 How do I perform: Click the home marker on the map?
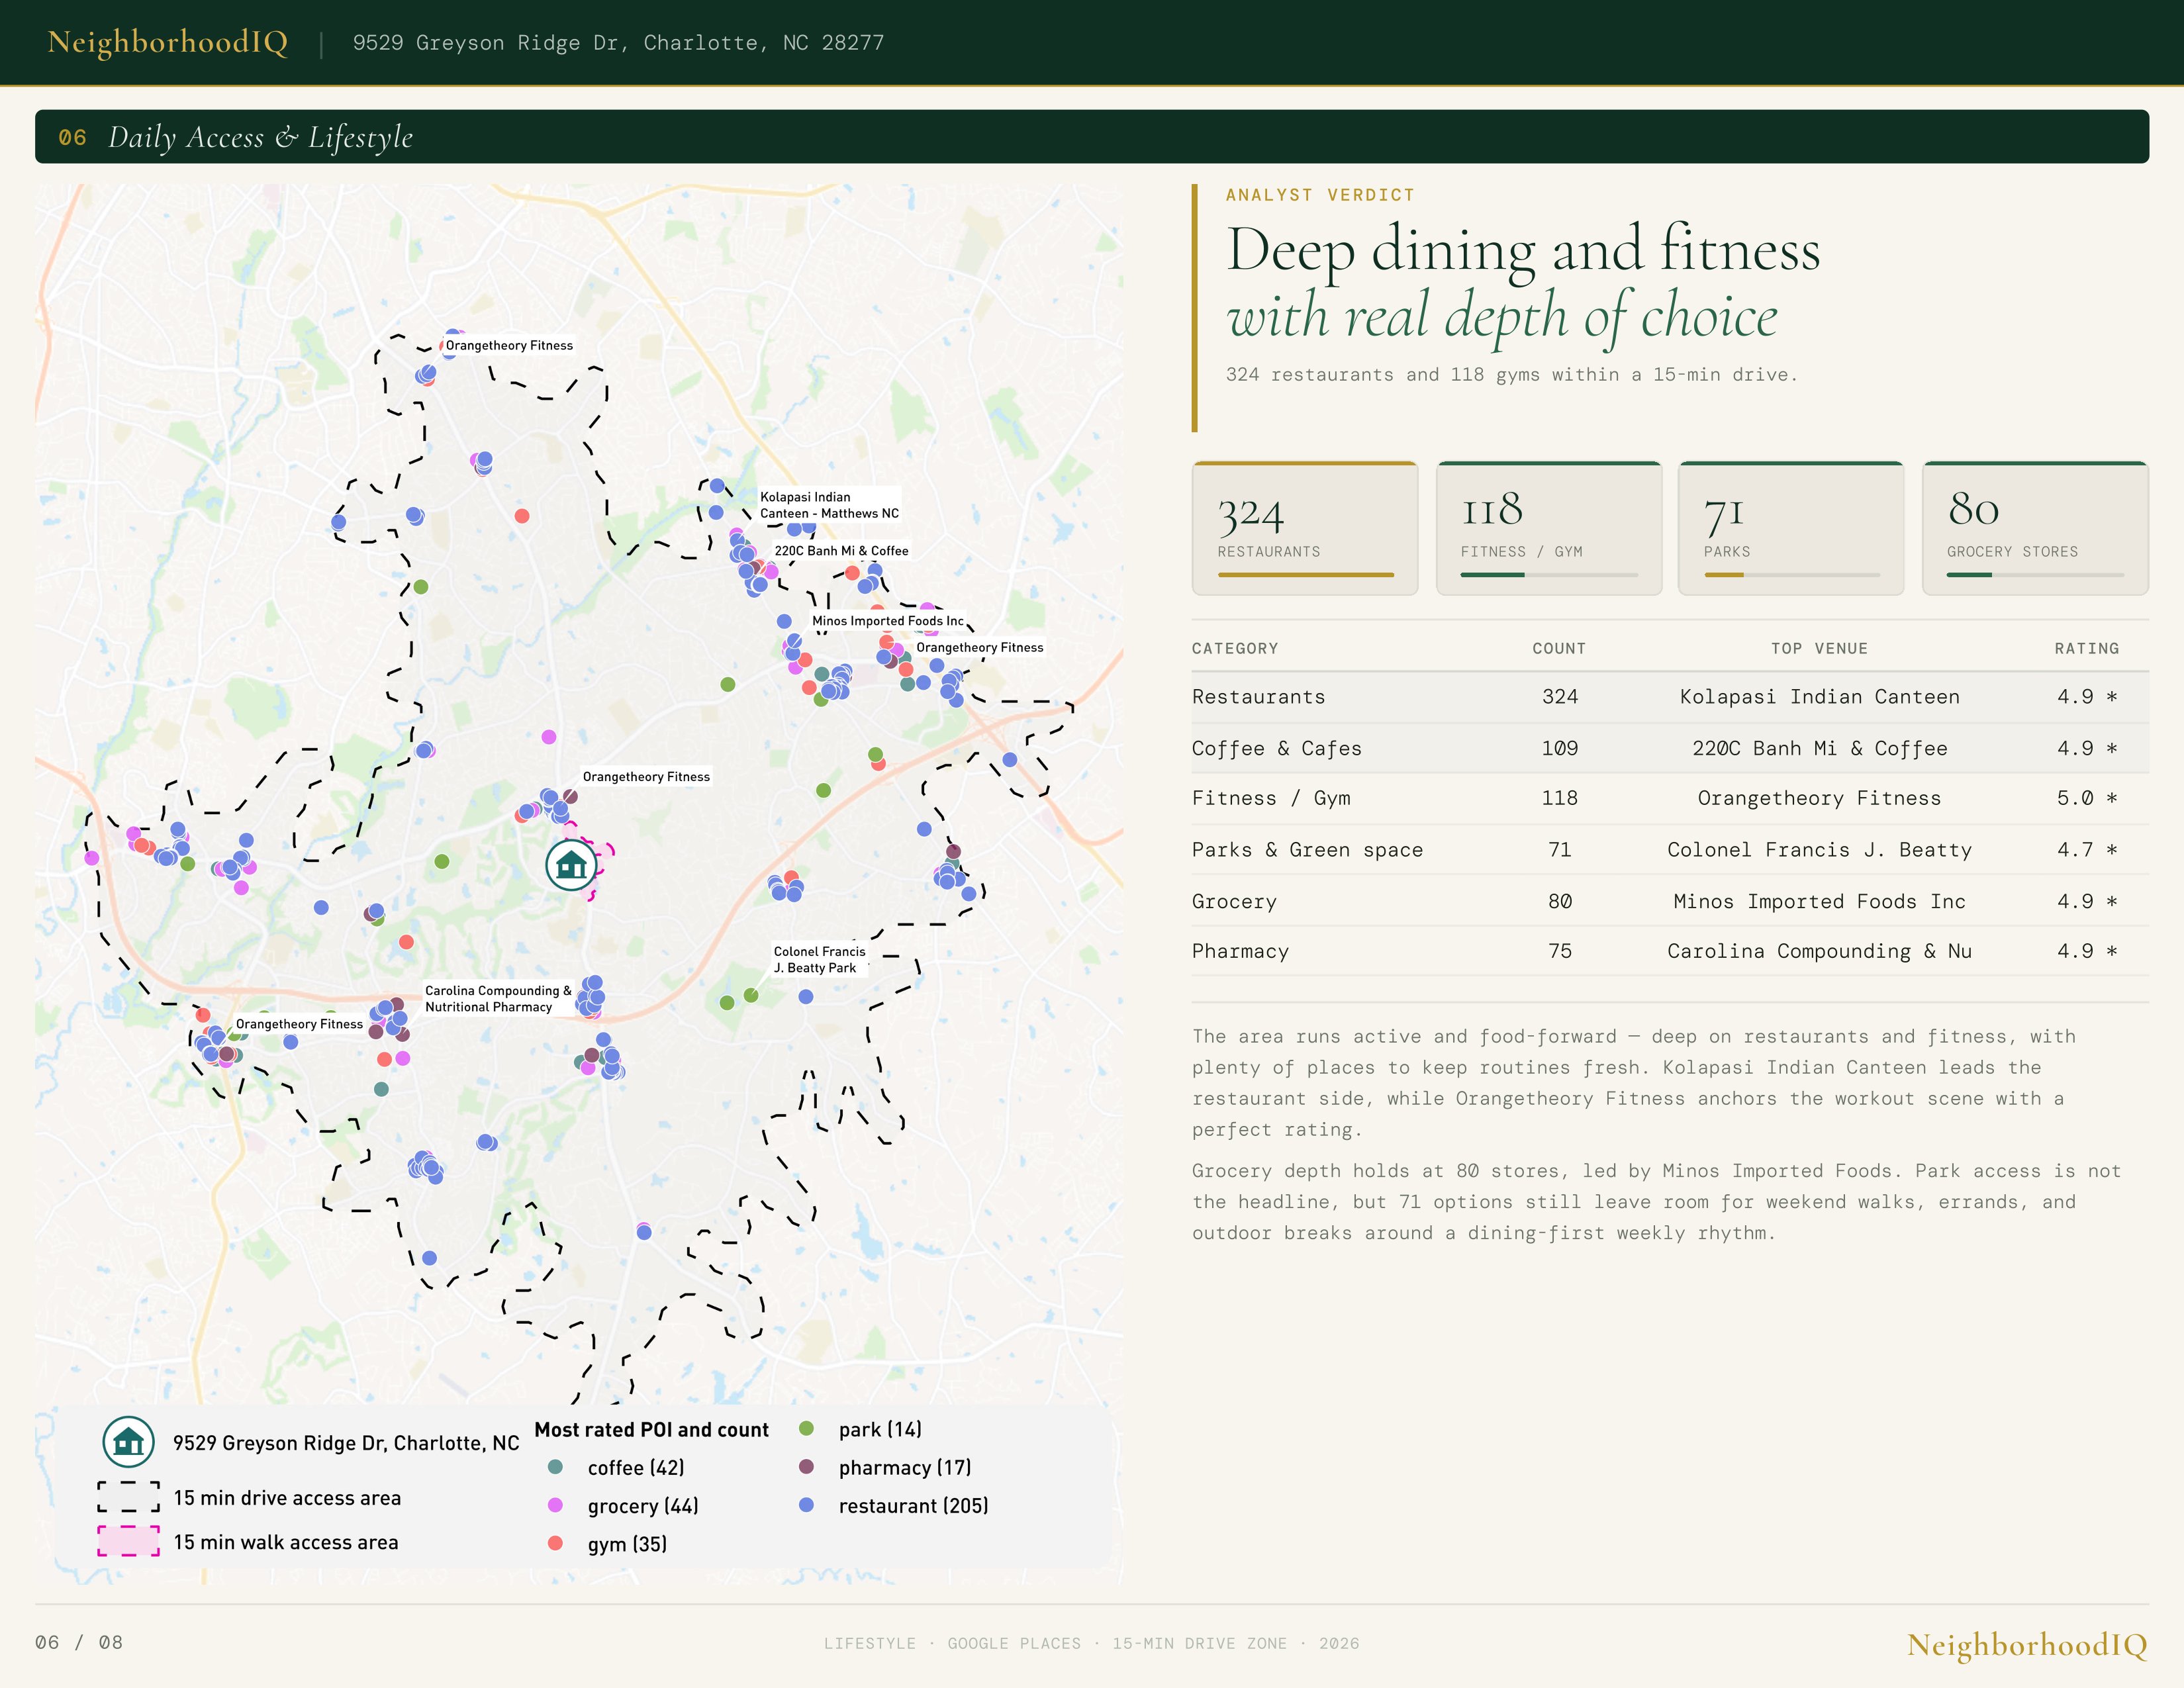571,865
